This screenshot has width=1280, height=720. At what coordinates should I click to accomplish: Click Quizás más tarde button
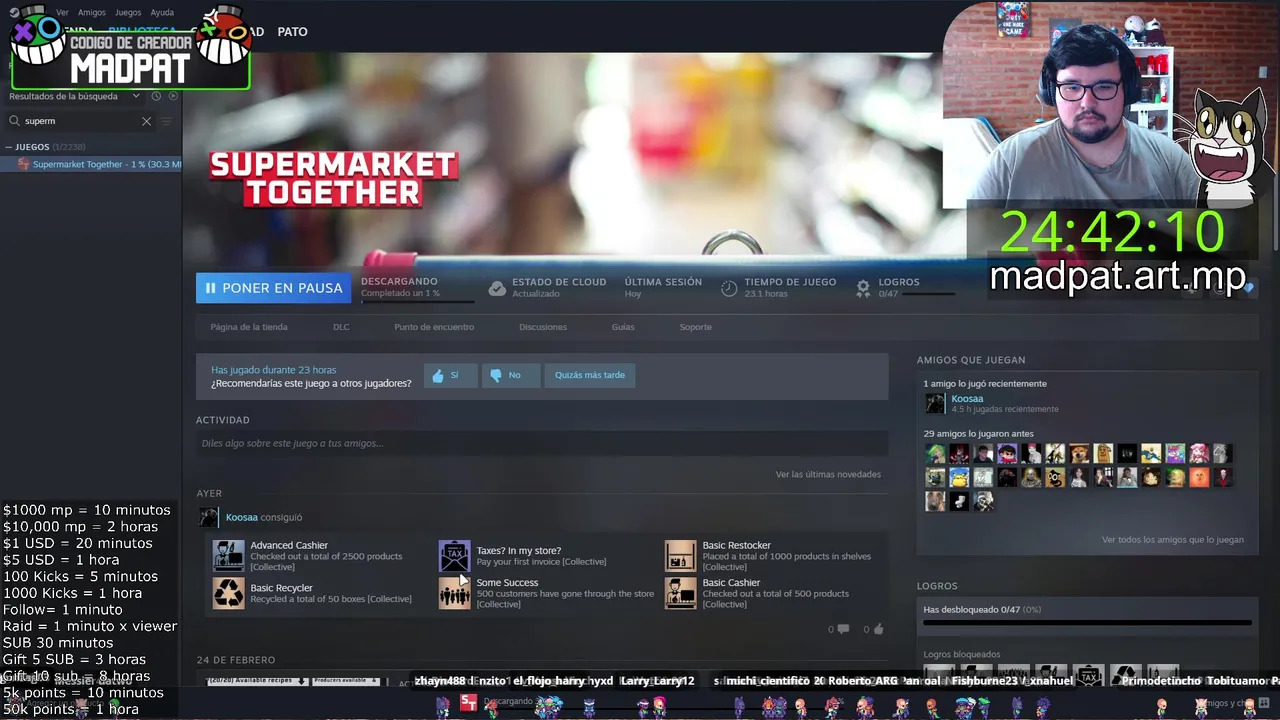coord(590,375)
